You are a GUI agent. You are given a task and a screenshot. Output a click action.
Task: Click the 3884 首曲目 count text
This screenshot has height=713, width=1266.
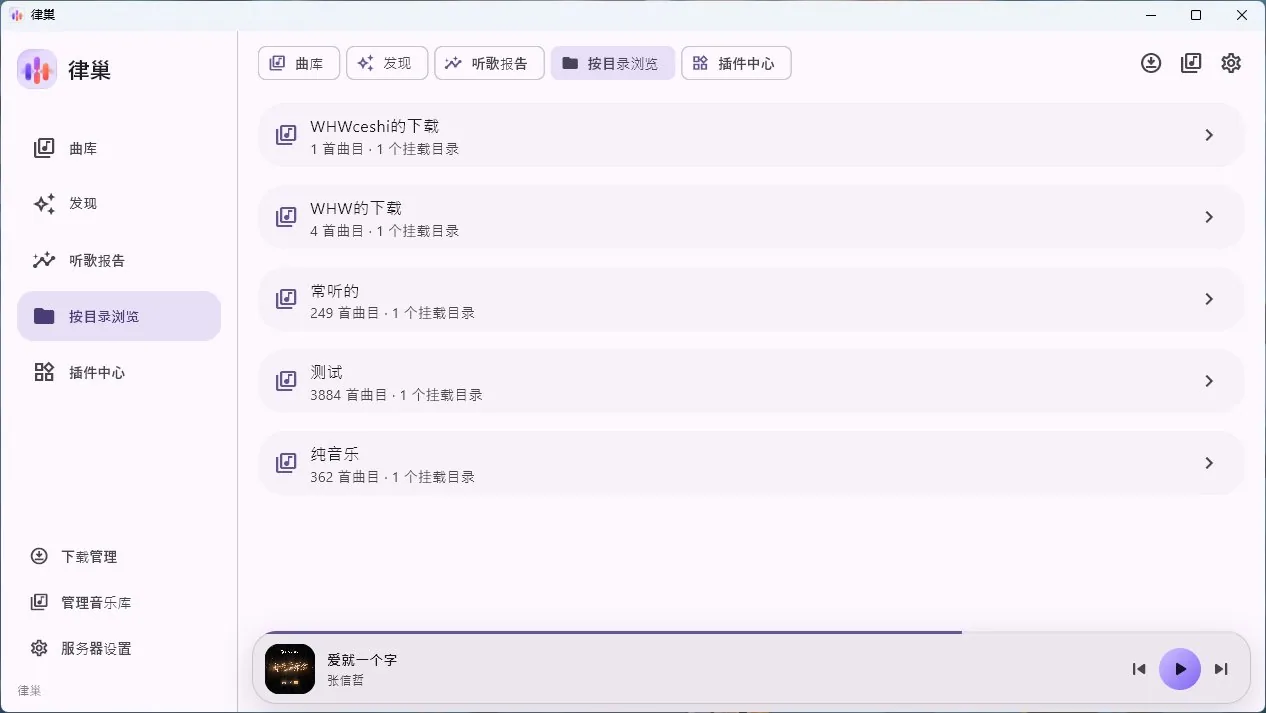click(348, 395)
